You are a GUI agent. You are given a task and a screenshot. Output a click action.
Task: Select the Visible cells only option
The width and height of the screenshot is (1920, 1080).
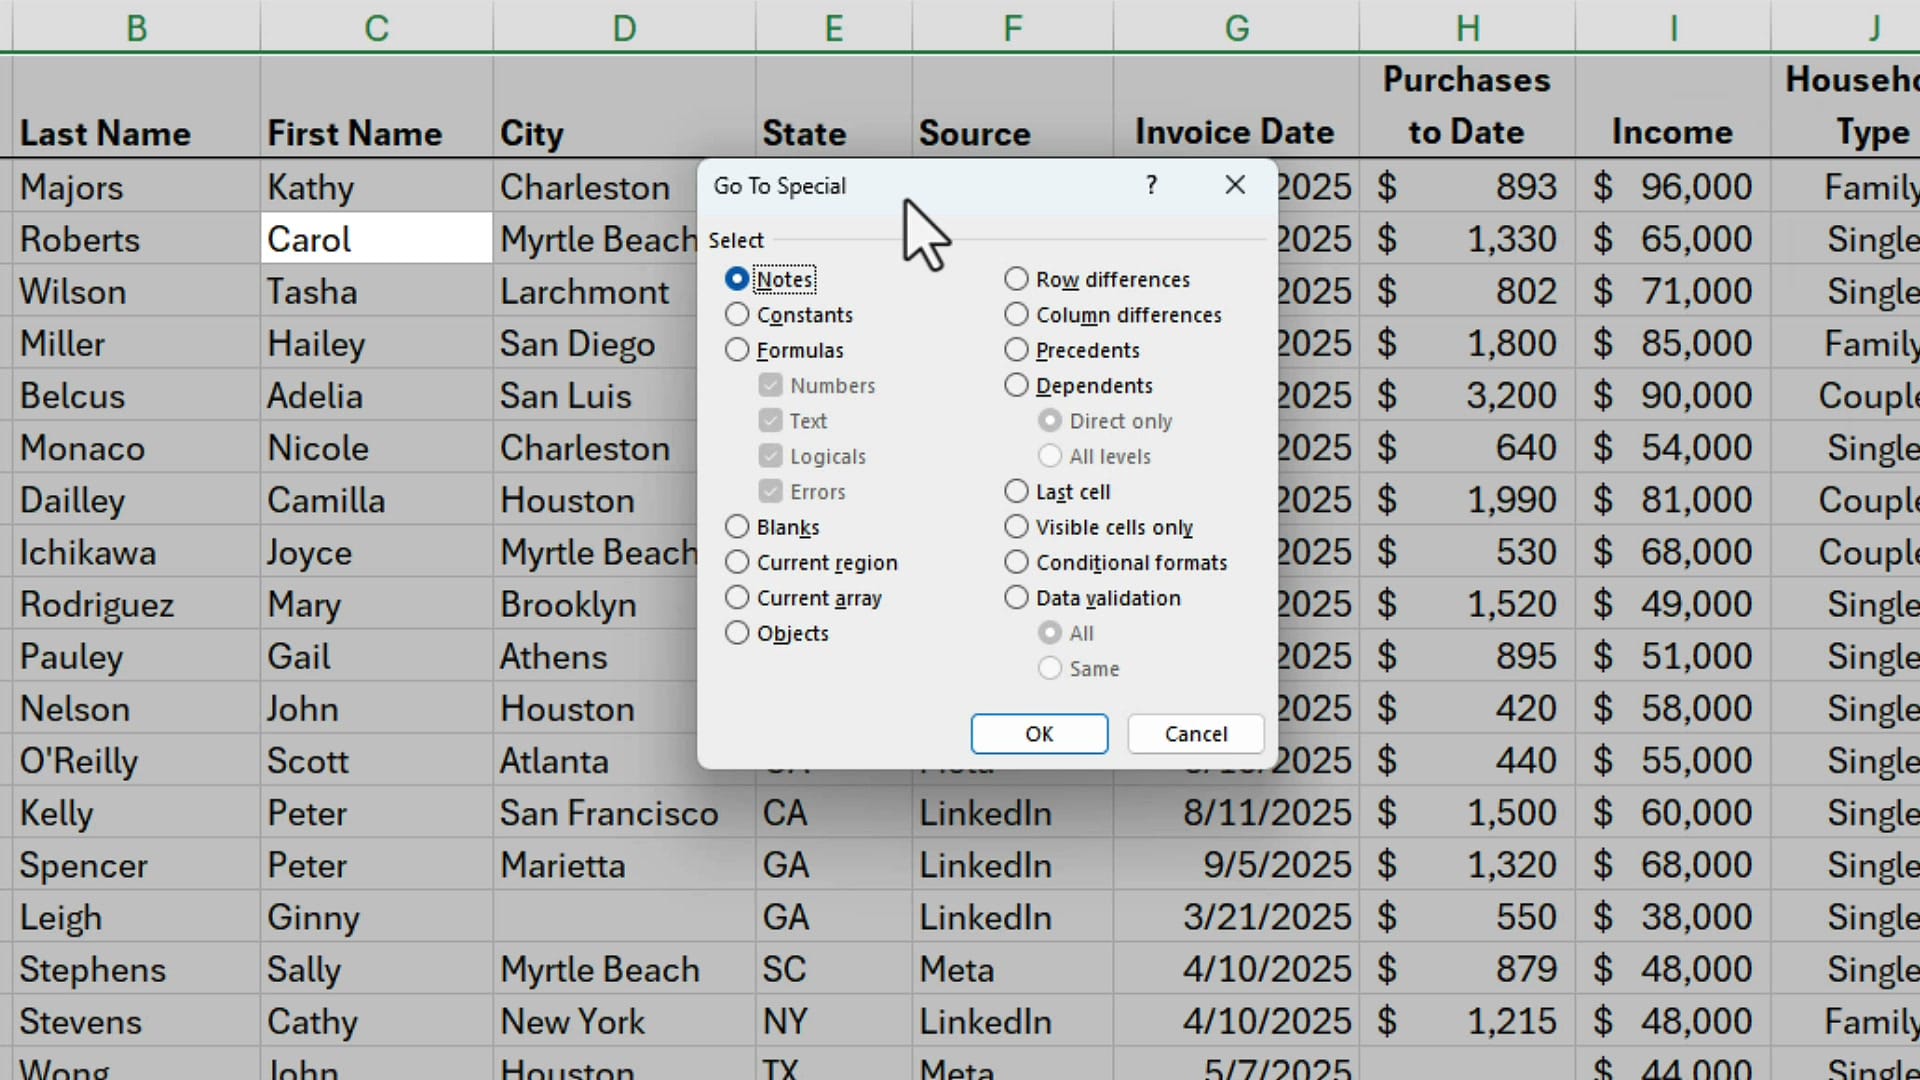(x=1016, y=527)
